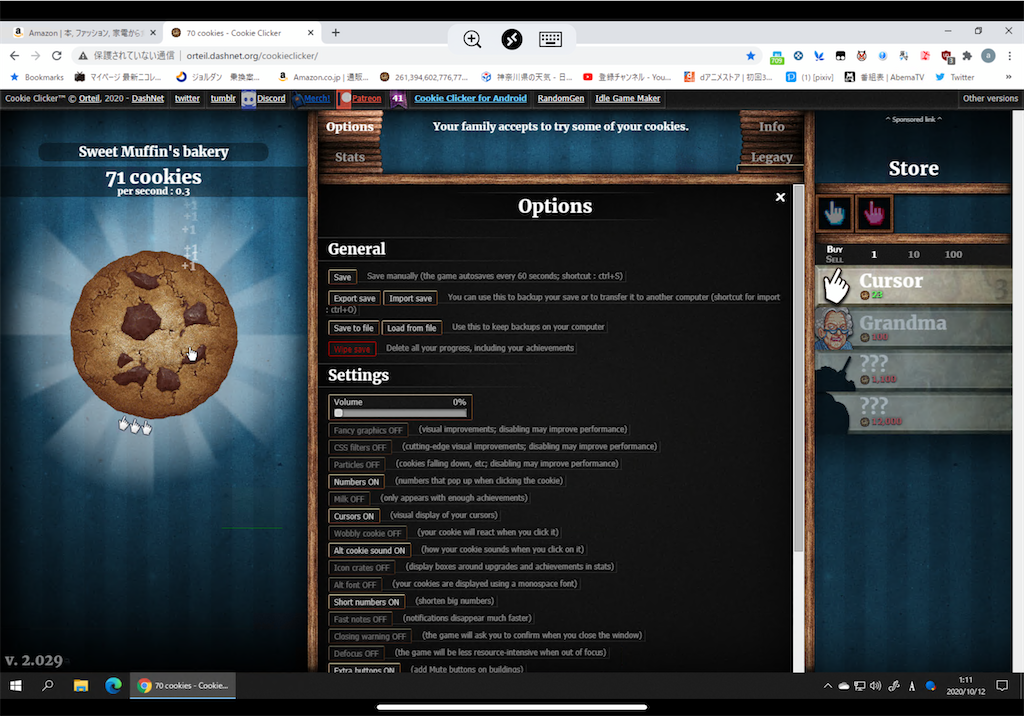Screen dimensions: 1024x716
Task: Open the Windows notification center icon
Action: (x=1002, y=685)
